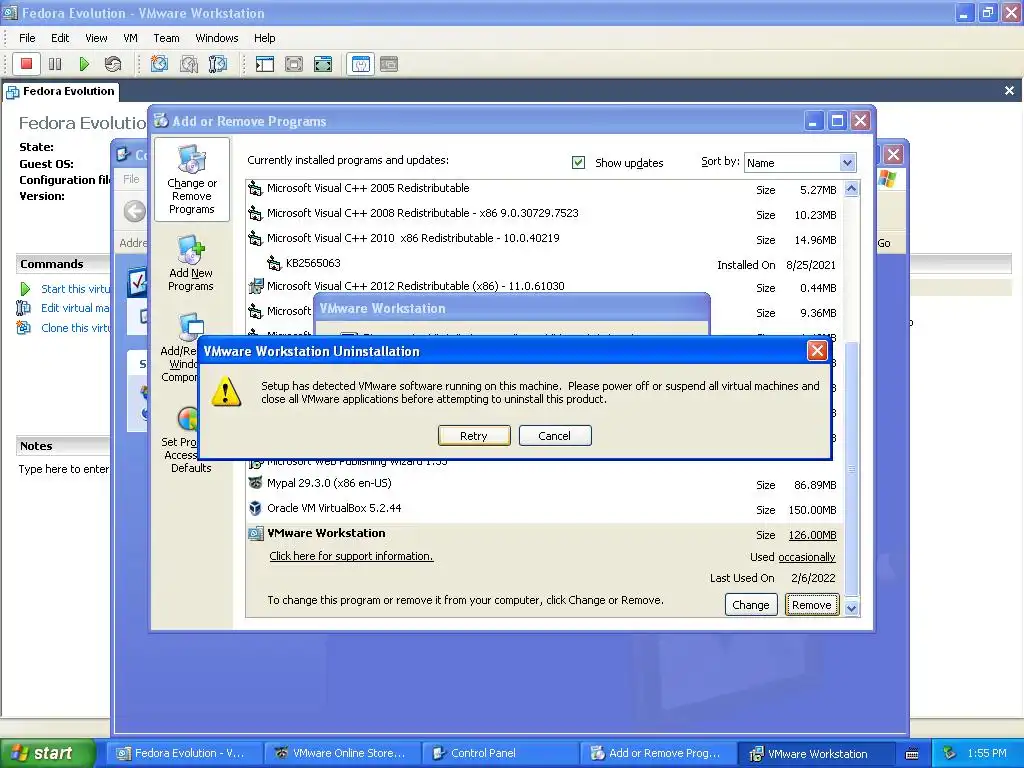Image resolution: width=1024 pixels, height=768 pixels.
Task: Click the green Power On toolbar icon
Action: click(x=84, y=64)
